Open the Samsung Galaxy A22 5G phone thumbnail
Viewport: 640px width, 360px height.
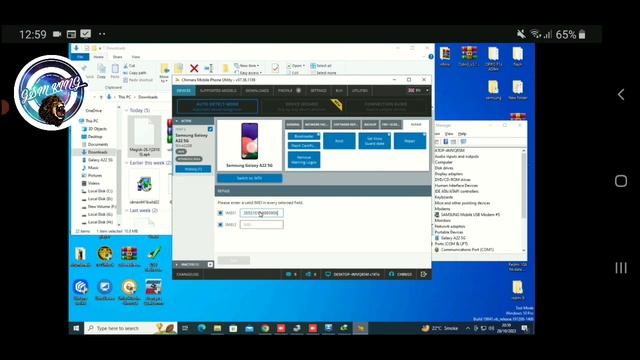249,141
